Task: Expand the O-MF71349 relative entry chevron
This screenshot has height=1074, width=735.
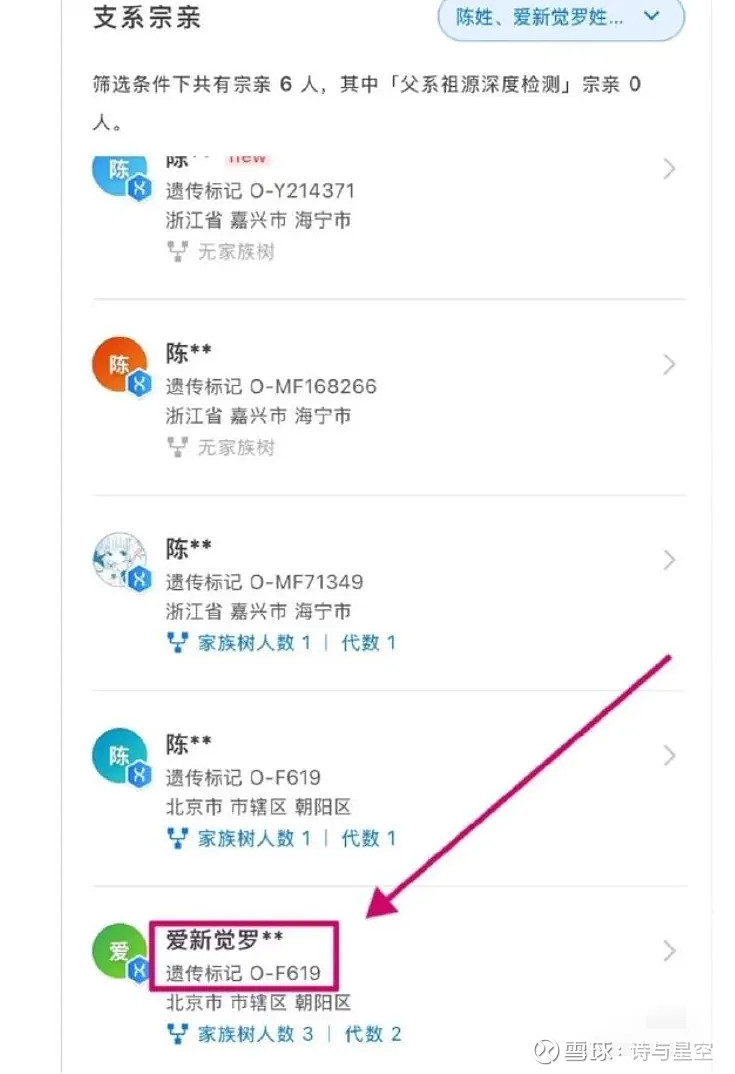Action: (670, 561)
